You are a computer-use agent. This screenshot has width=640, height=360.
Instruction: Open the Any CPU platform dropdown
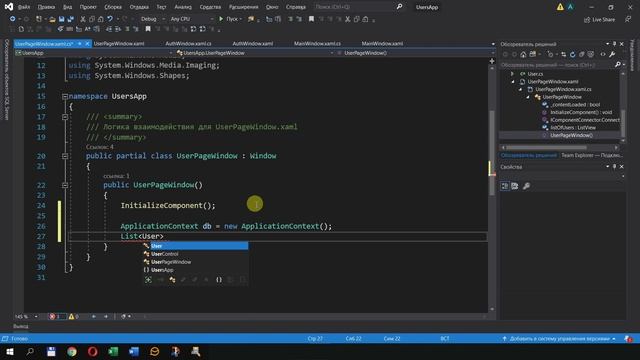pyautogui.click(x=191, y=19)
